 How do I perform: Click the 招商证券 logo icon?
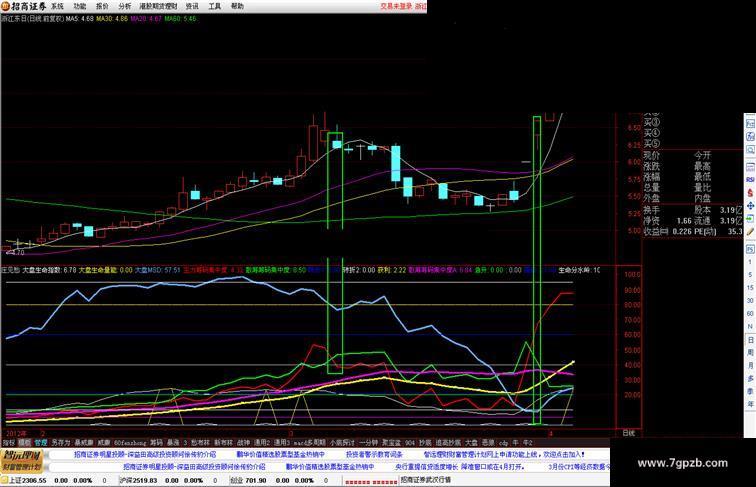coord(5,6)
